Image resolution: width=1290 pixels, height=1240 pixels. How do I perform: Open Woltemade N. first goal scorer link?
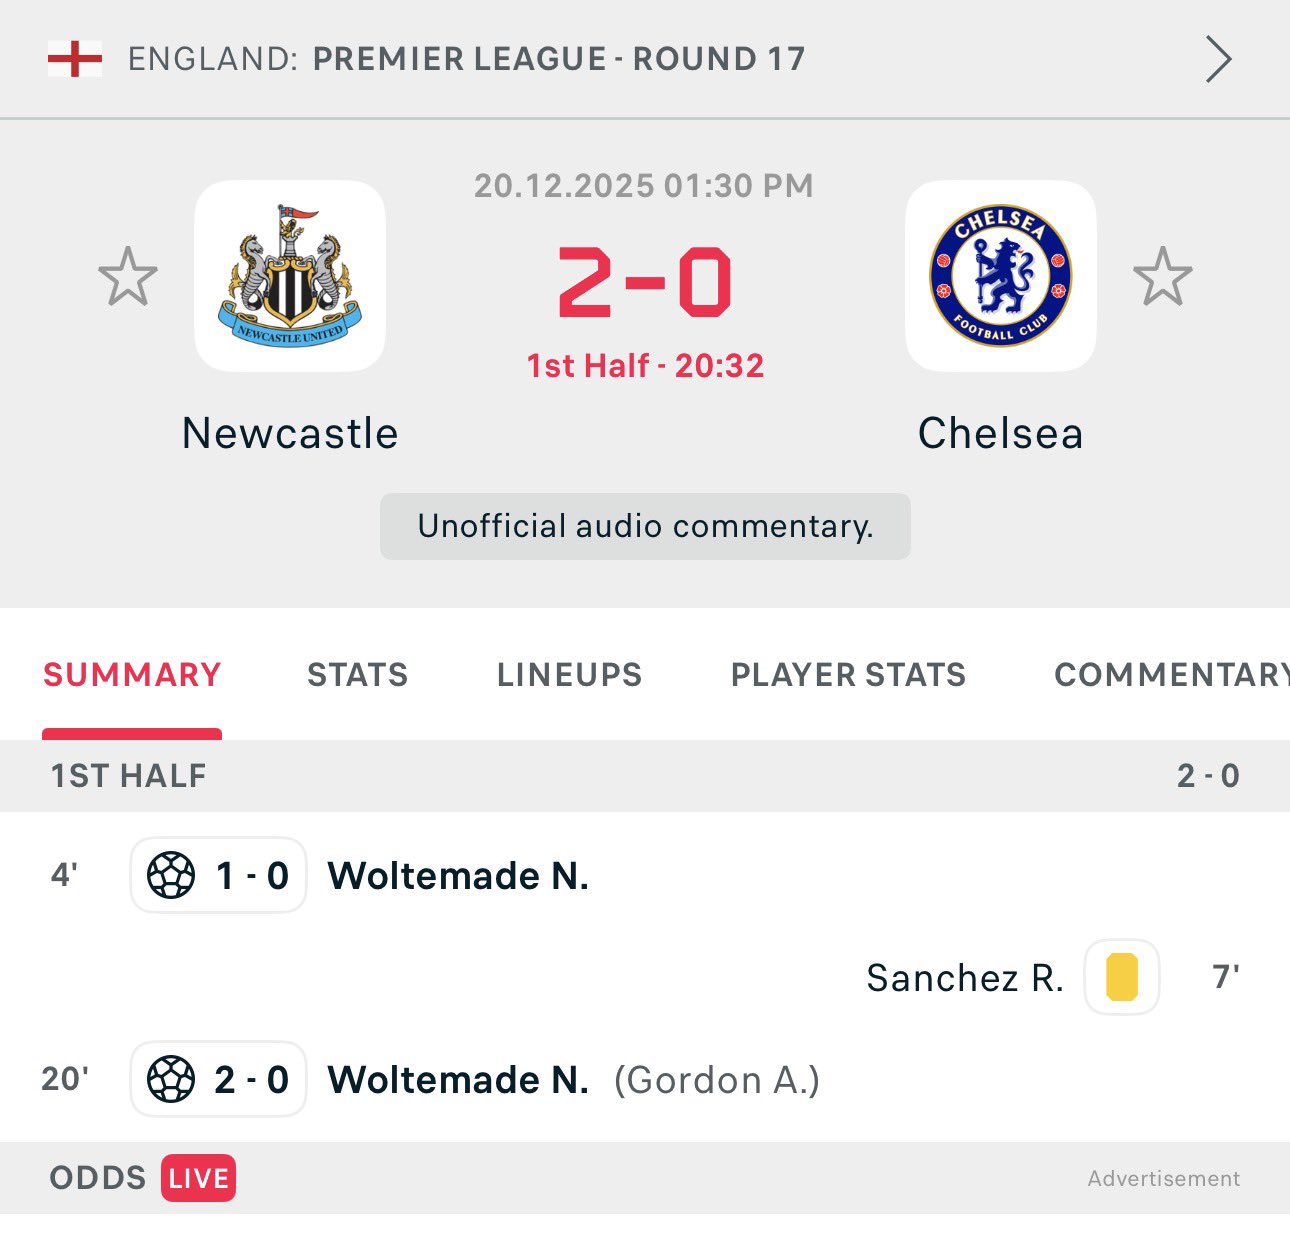pos(458,876)
